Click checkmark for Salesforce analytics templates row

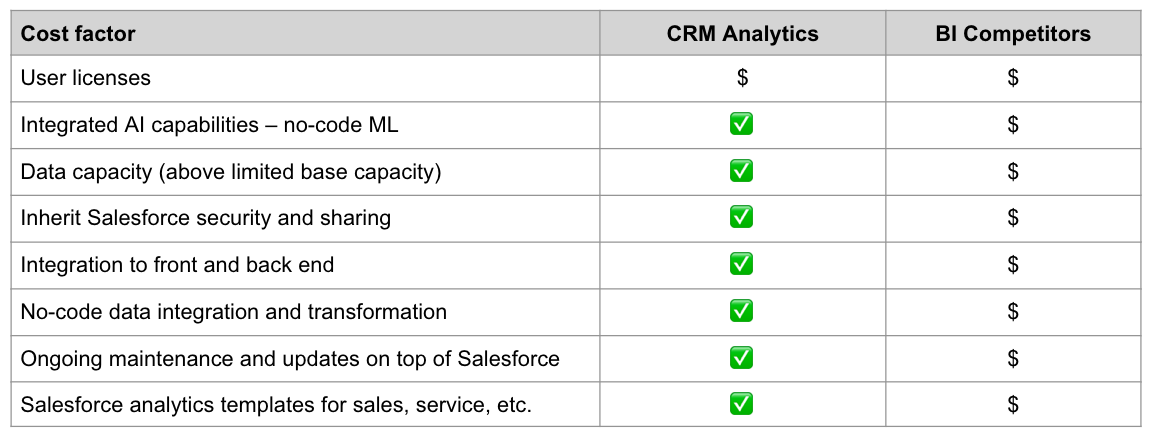pos(741,404)
